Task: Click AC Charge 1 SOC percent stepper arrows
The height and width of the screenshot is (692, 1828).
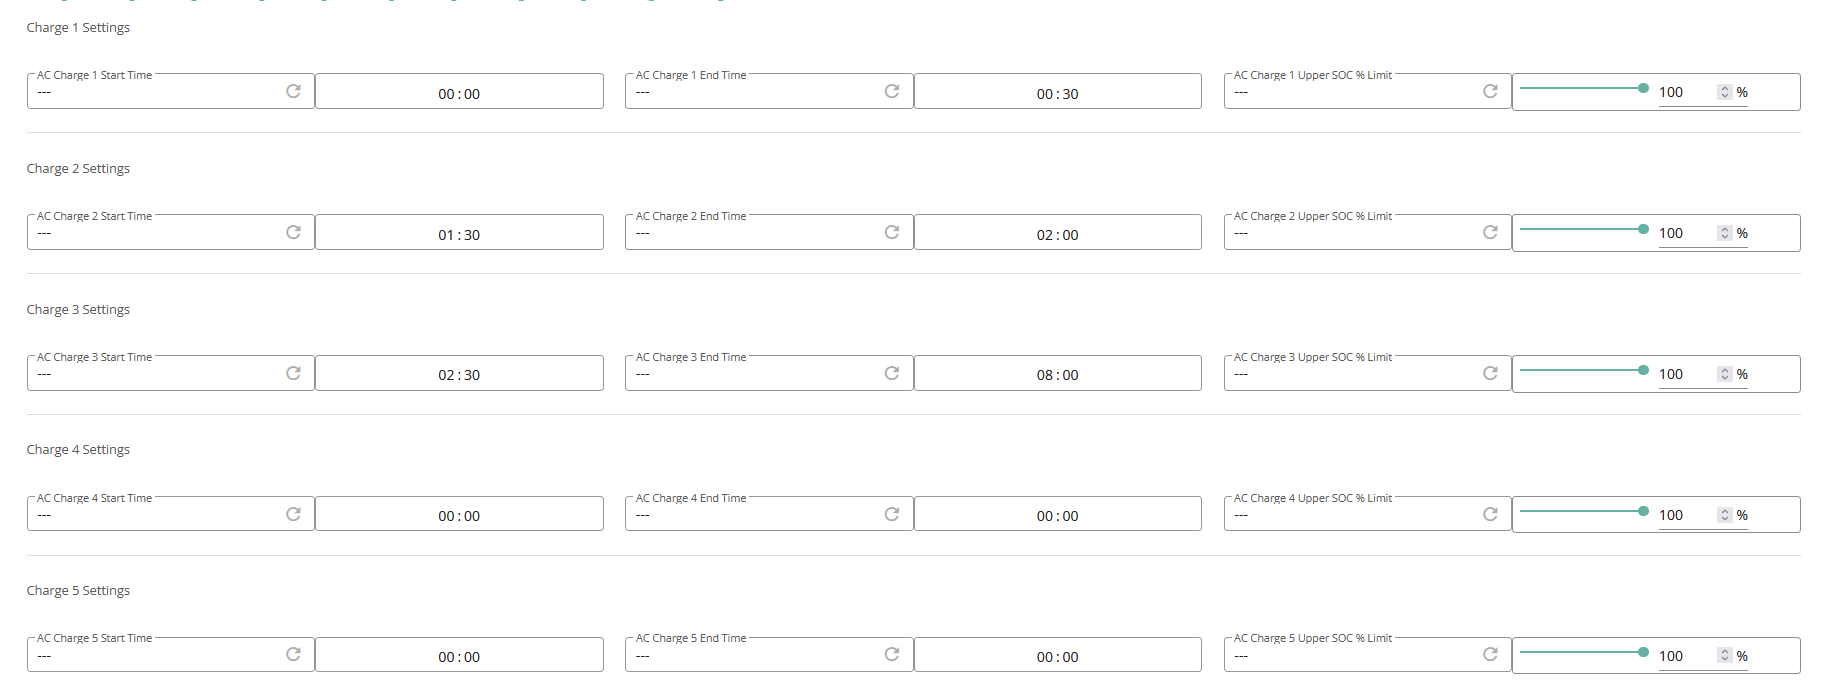Action: coord(1724,92)
